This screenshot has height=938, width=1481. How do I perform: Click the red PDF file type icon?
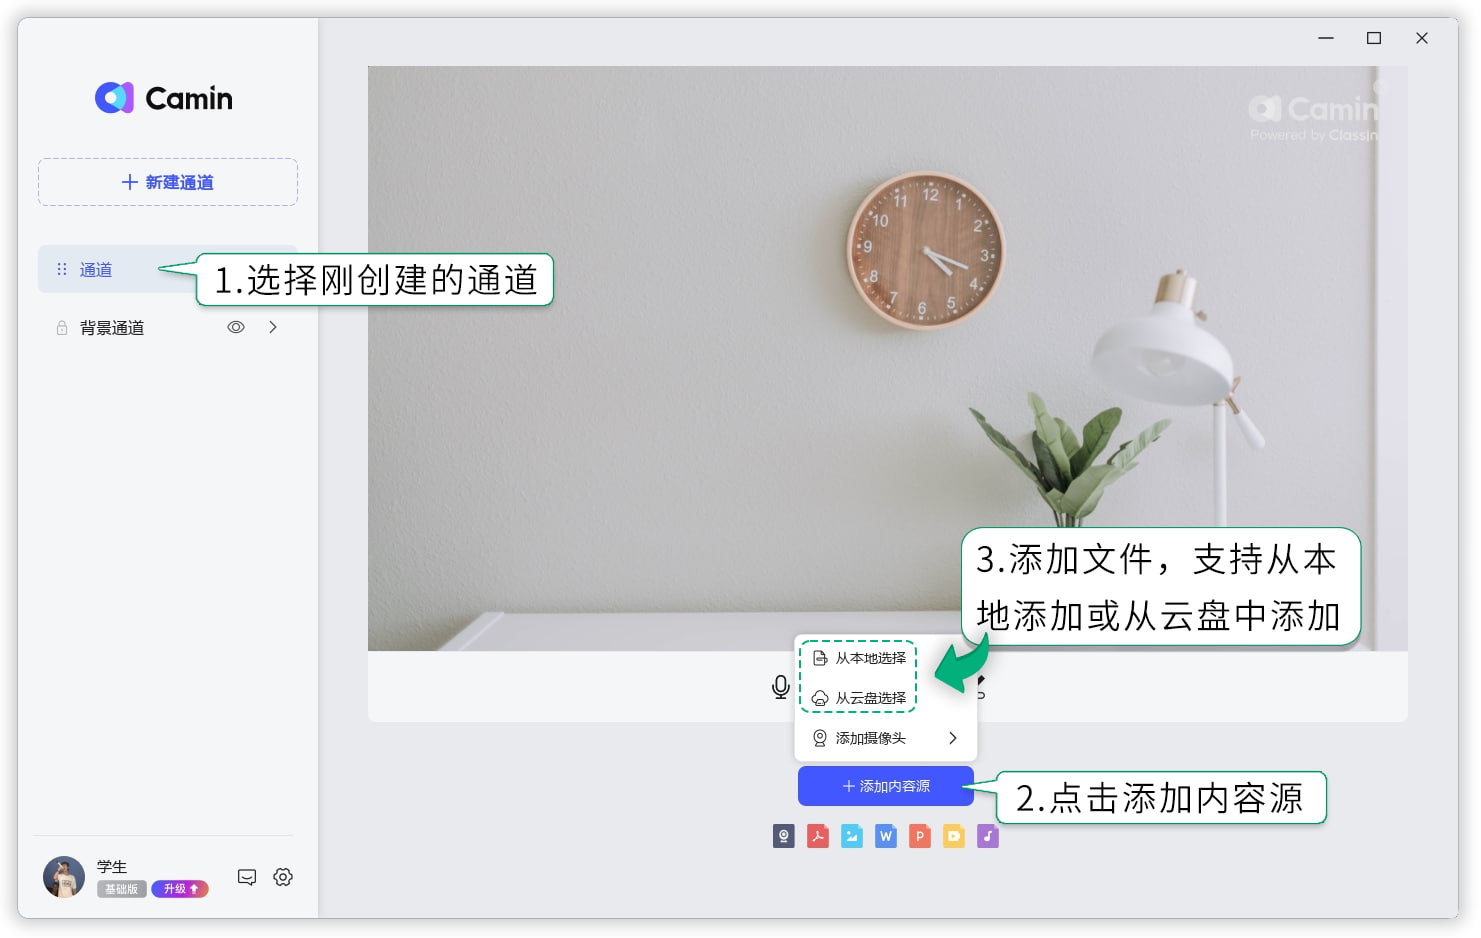[818, 836]
